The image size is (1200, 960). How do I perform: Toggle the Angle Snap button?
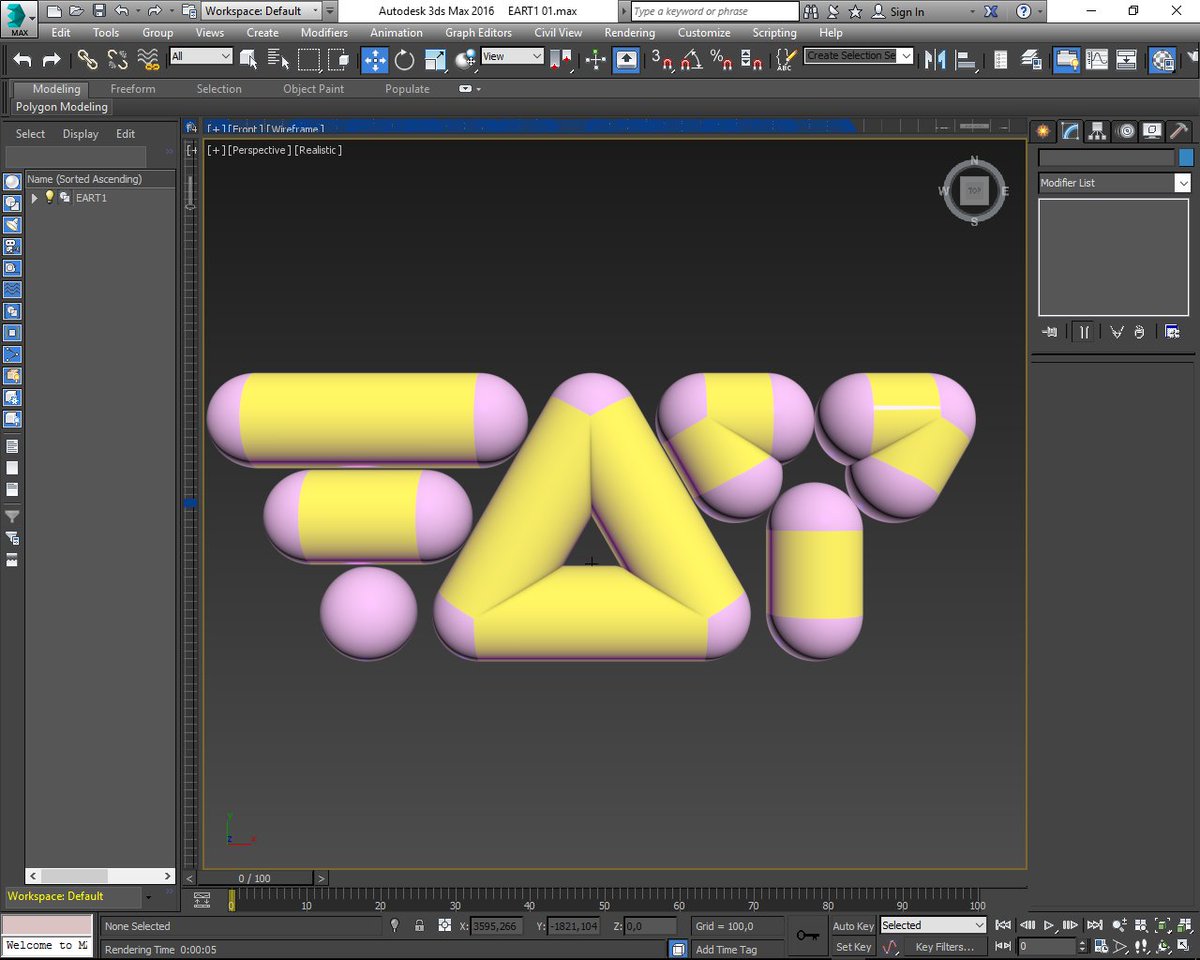691,60
